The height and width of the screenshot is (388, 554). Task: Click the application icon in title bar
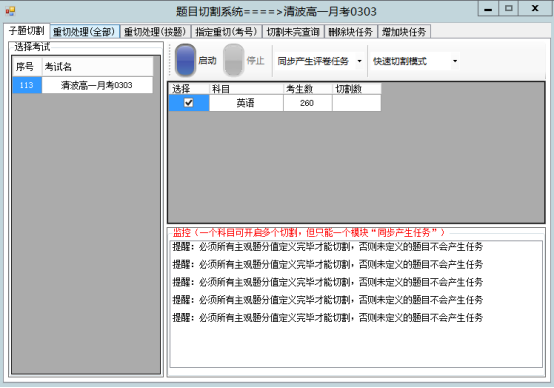tap(10, 11)
